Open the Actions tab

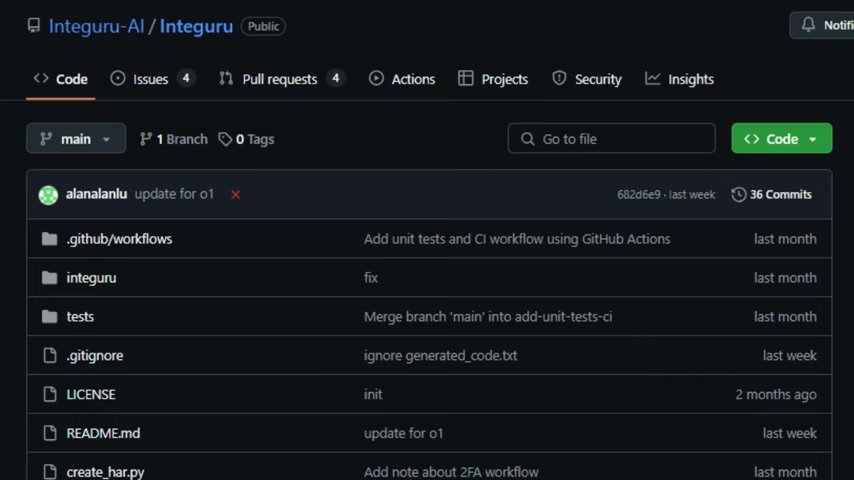pyautogui.click(x=402, y=79)
